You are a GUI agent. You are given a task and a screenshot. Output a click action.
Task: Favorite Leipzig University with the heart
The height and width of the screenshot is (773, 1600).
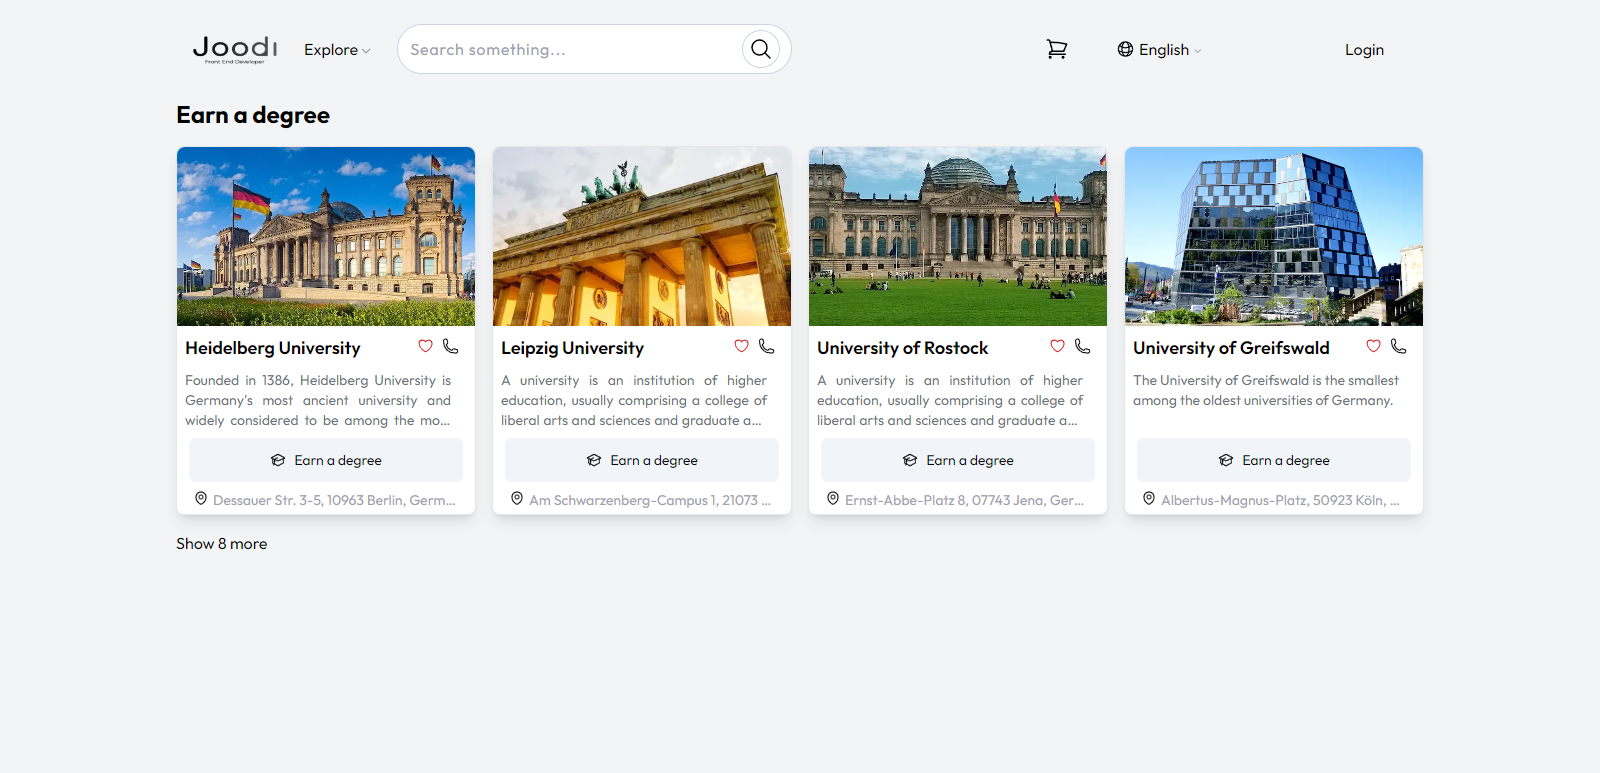742,346
